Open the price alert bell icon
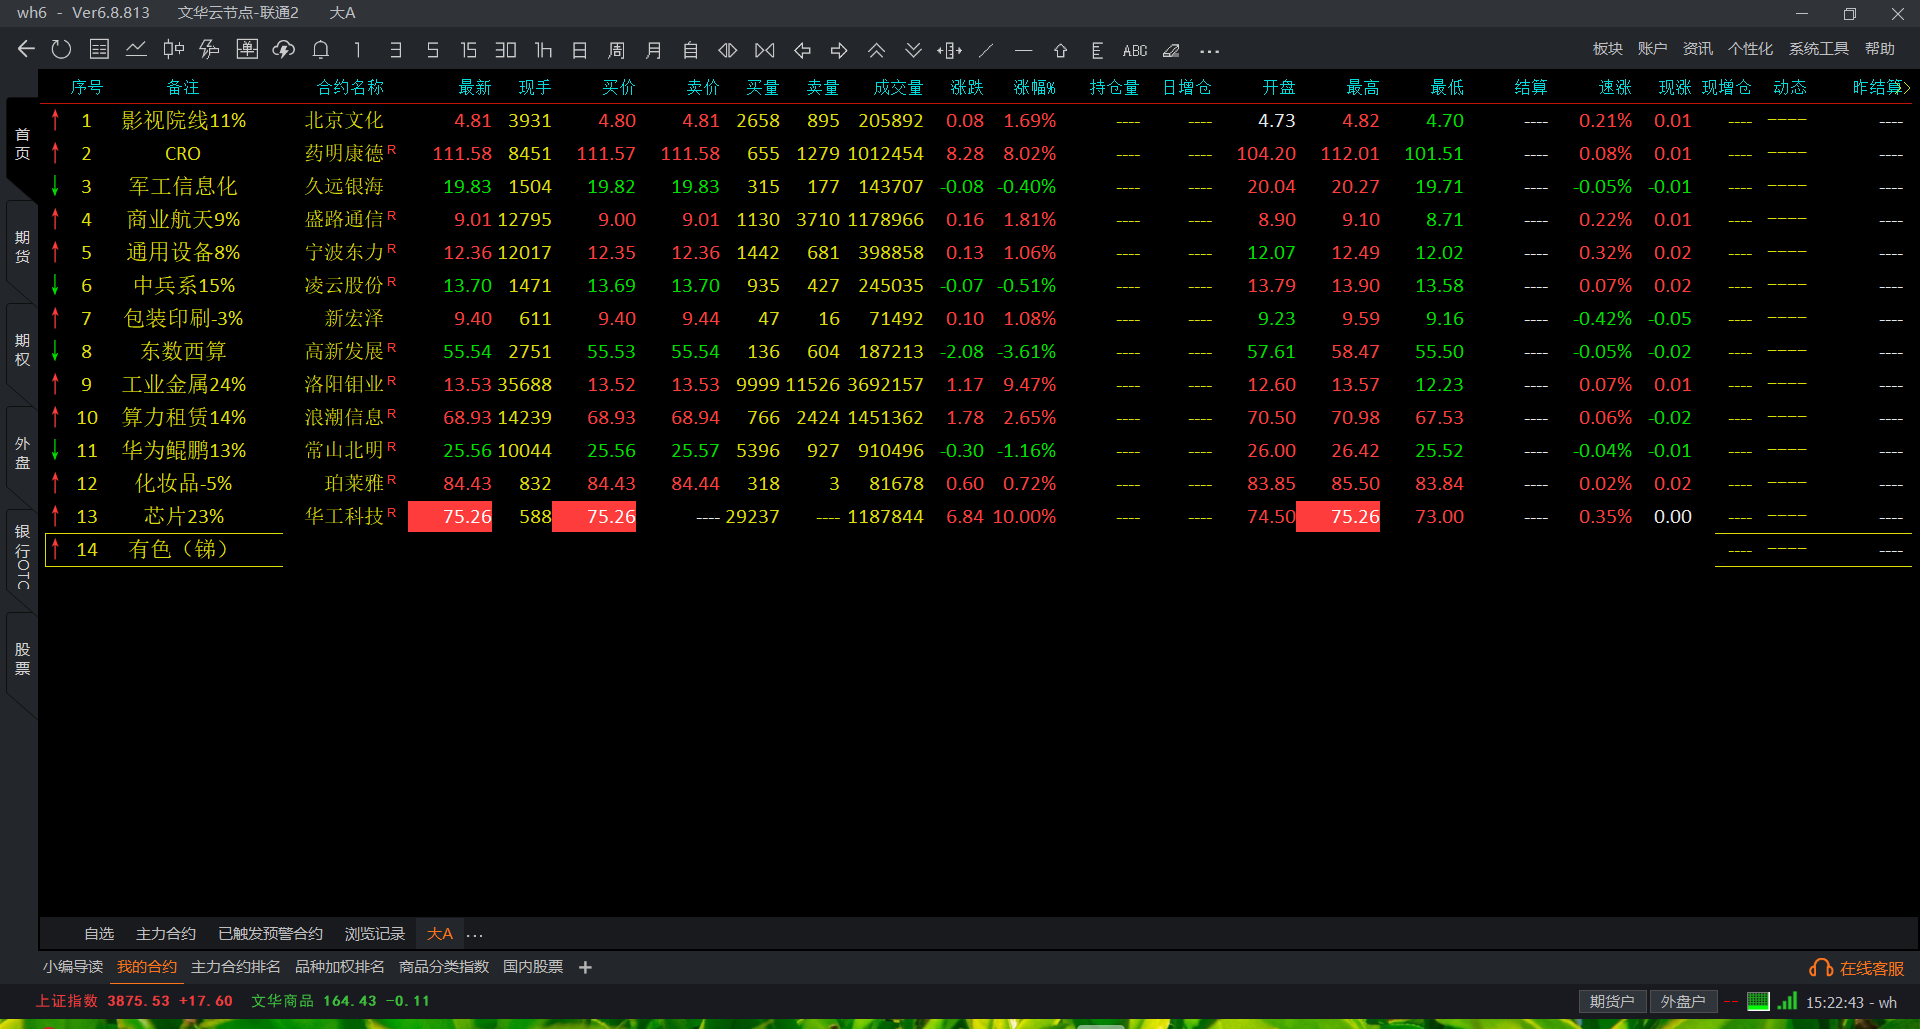Screen dimensions: 1920x1029 tap(321, 49)
